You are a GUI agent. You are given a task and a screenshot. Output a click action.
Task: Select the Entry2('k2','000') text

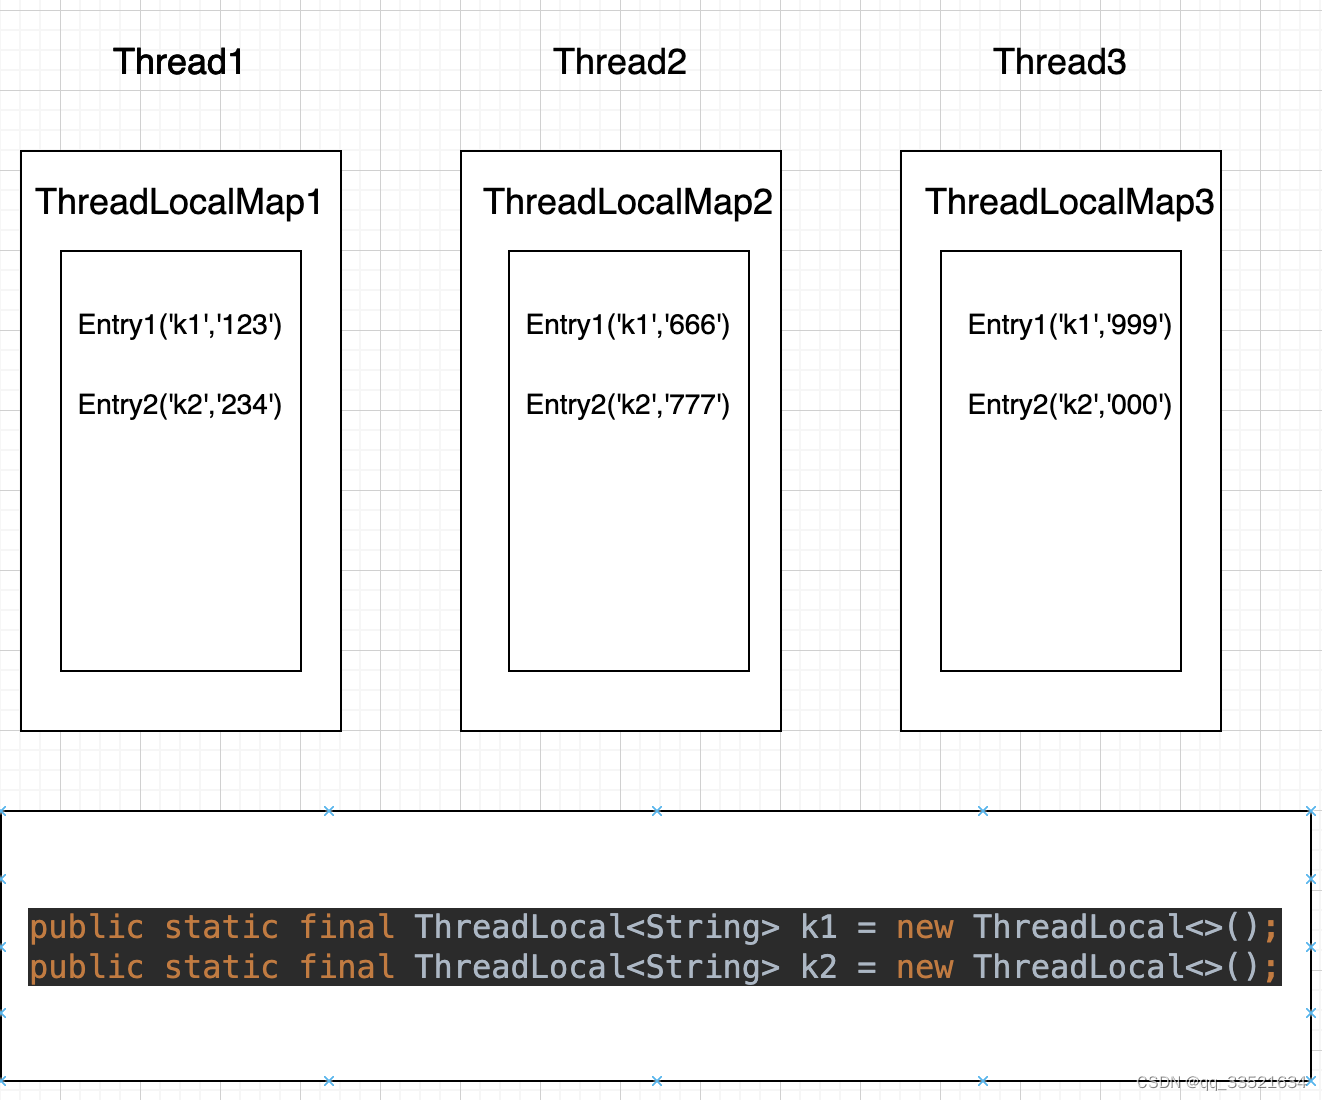coord(1070,404)
